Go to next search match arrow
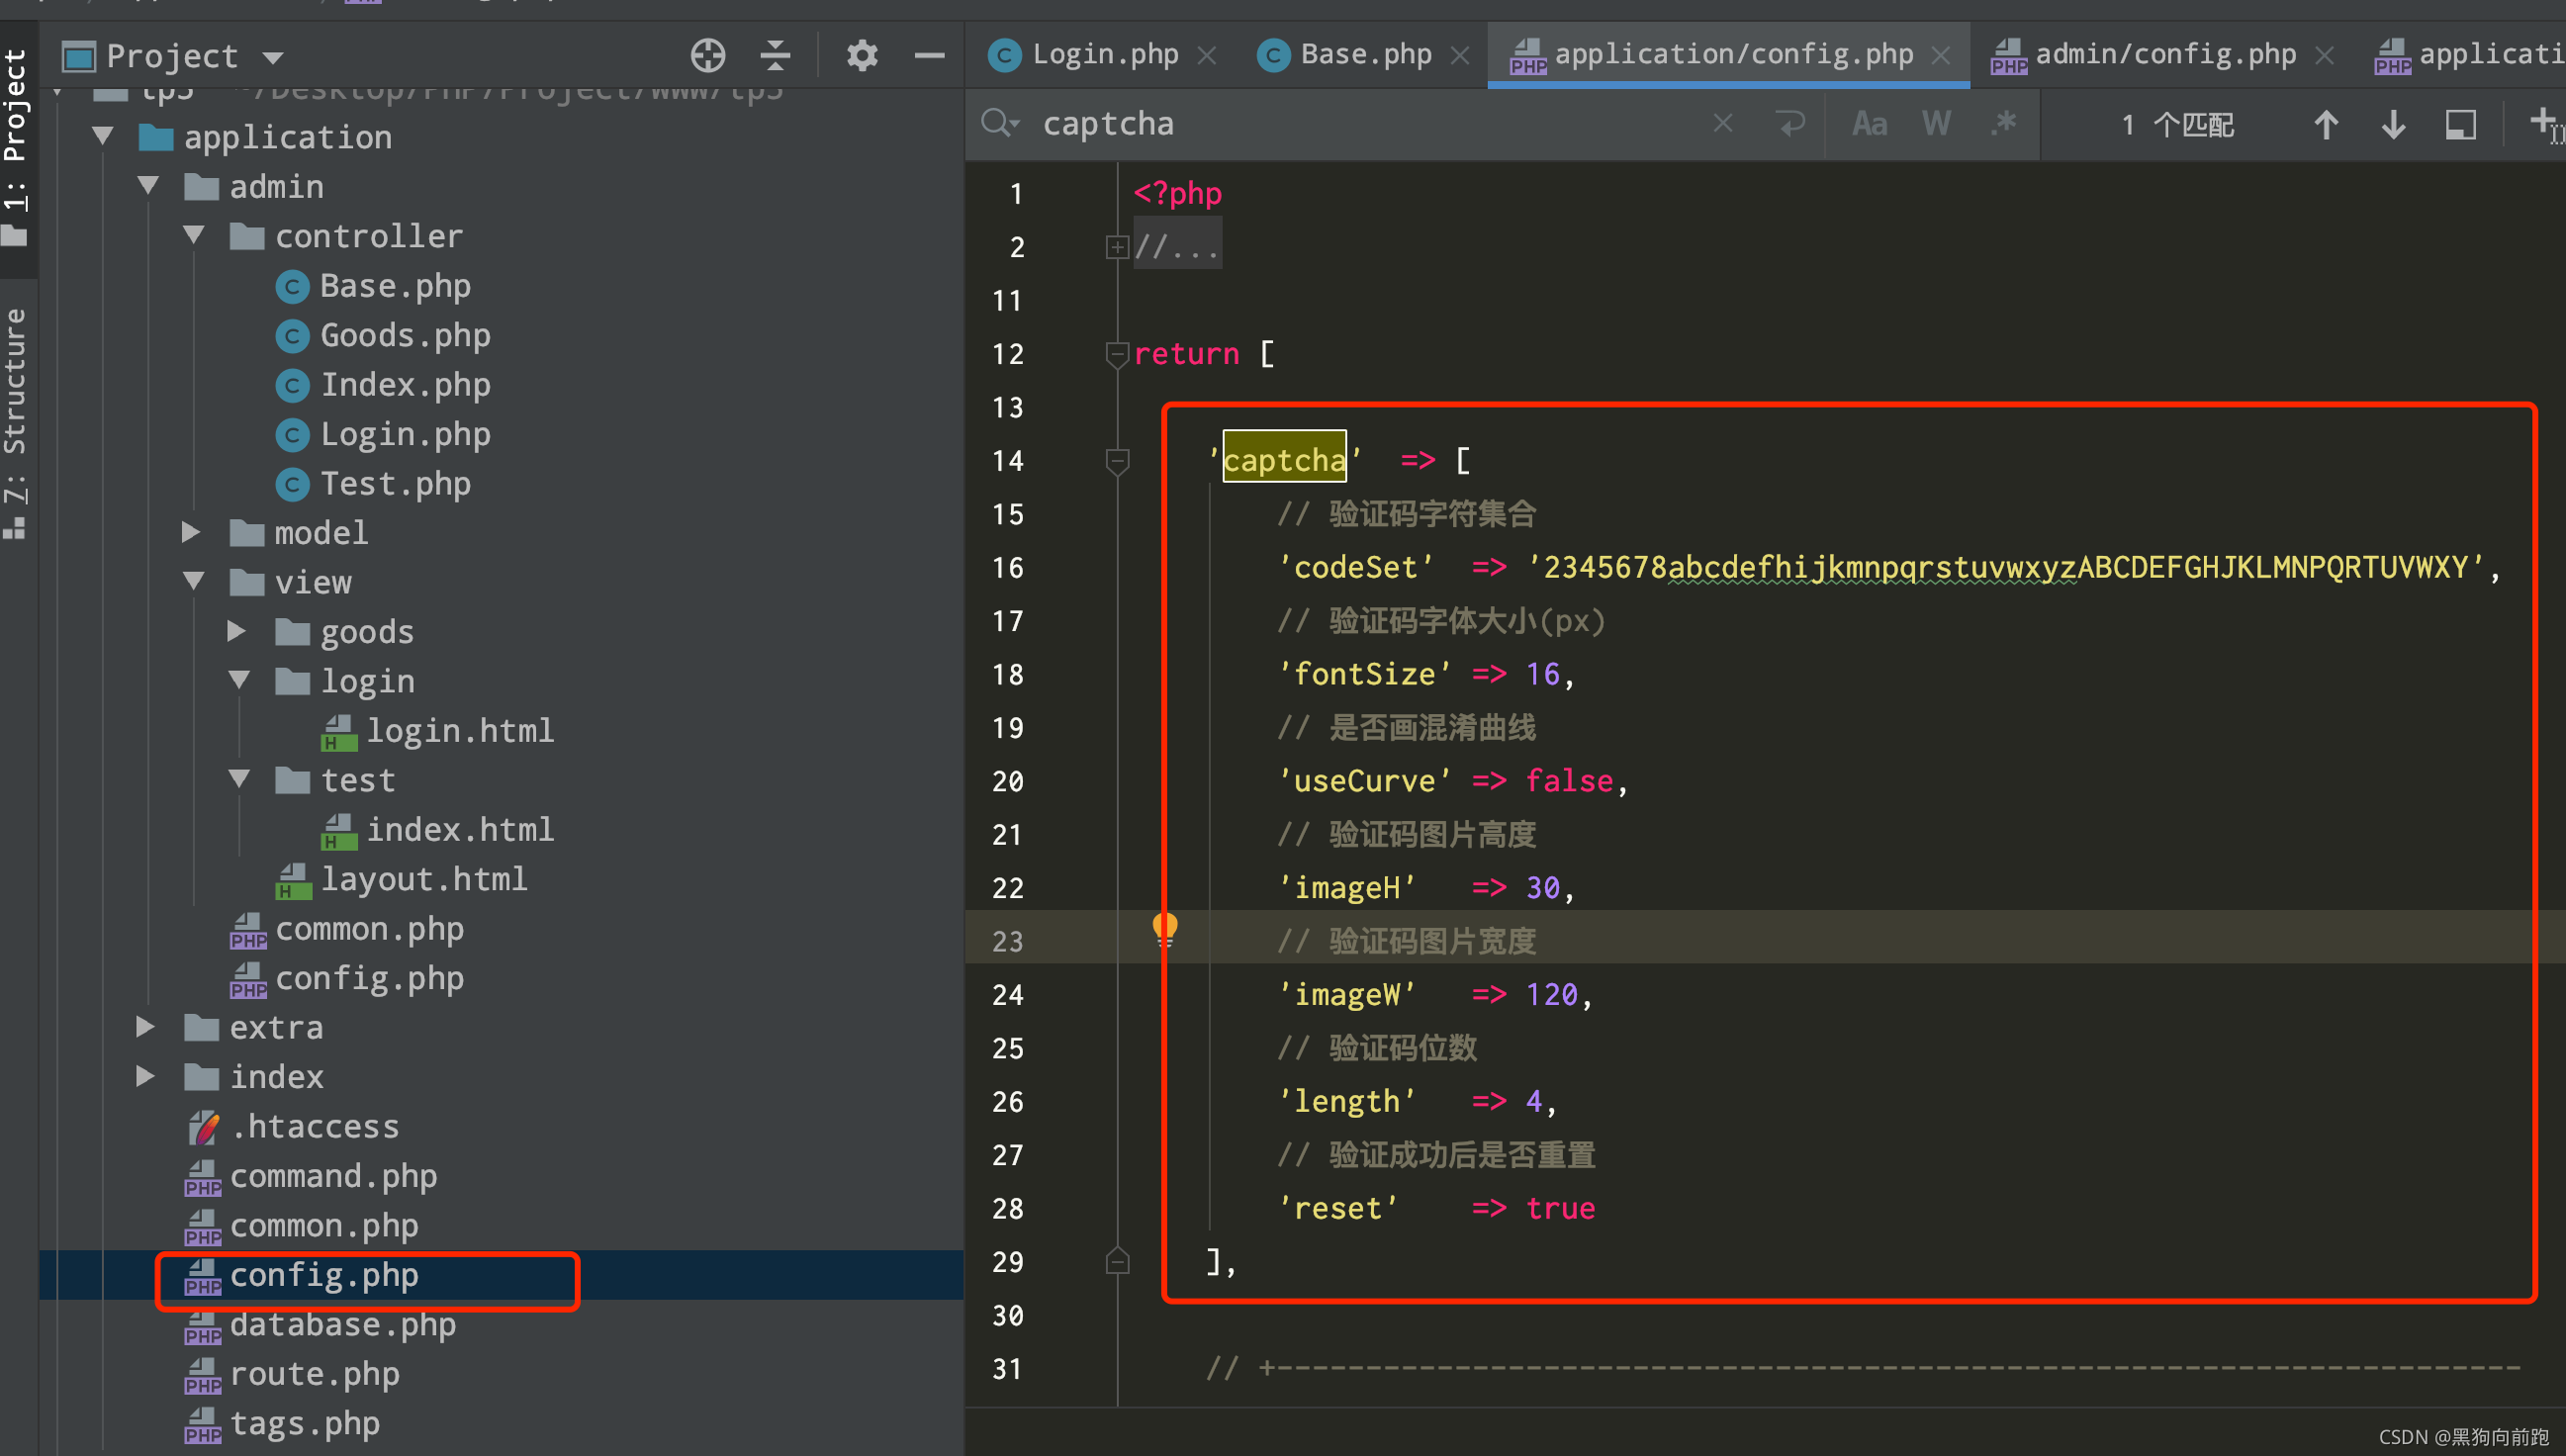Image resolution: width=2566 pixels, height=1456 pixels. coord(2393,125)
